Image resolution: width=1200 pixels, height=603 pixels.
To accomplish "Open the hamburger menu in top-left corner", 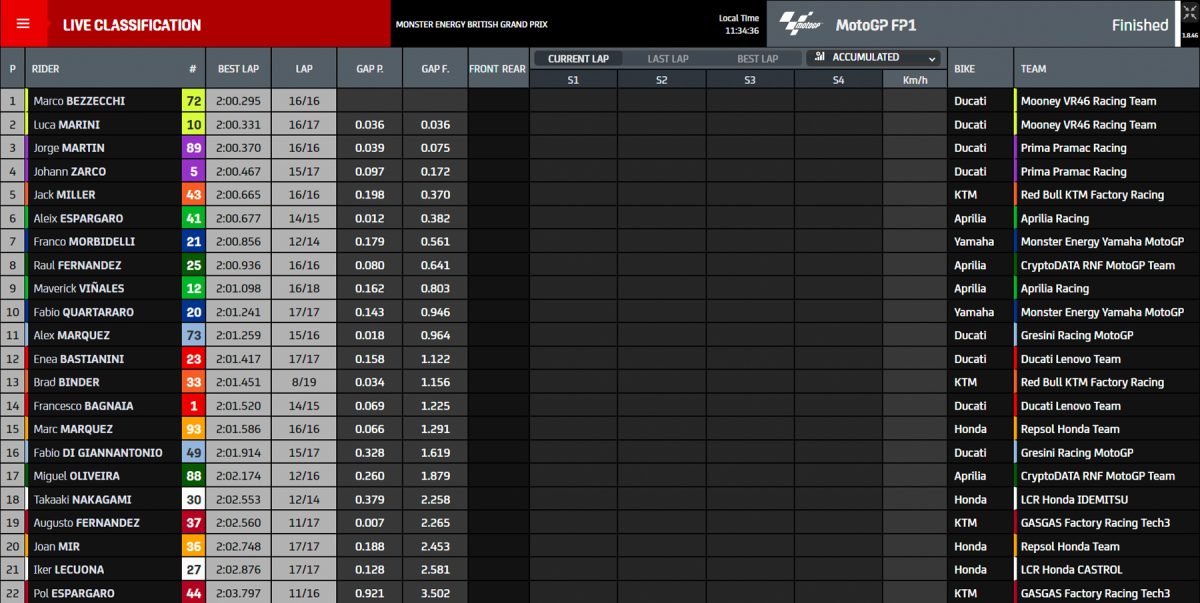I will 23,24.
